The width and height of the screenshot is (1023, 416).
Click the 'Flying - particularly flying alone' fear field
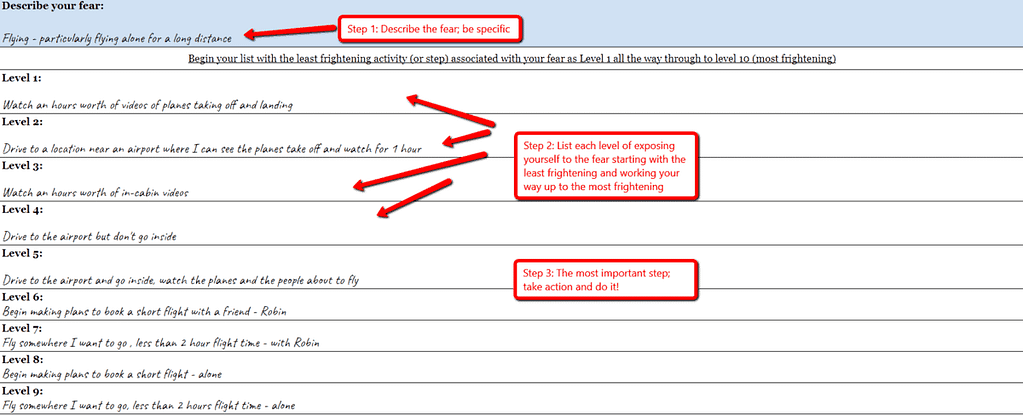click(x=117, y=39)
